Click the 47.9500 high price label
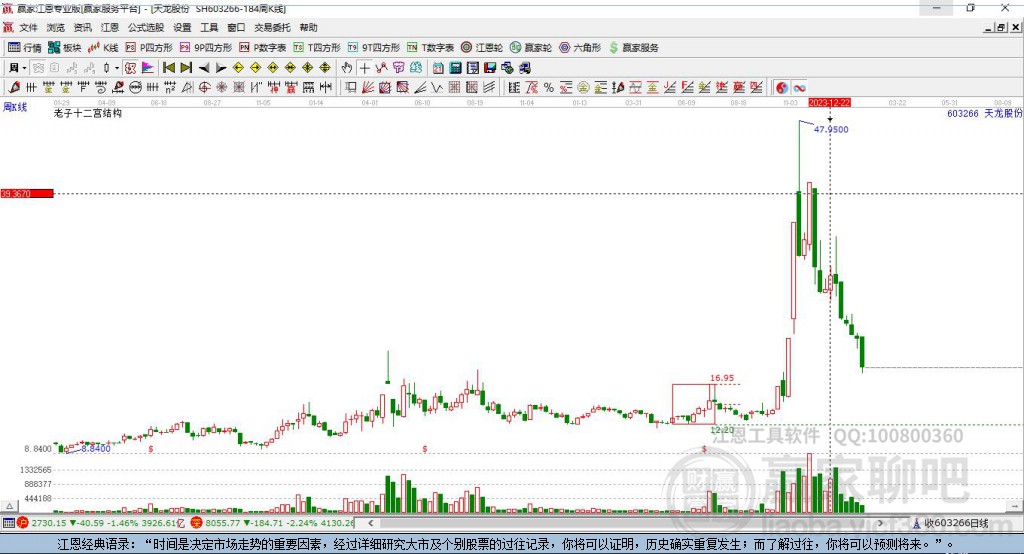The height and width of the screenshot is (554, 1024). pos(831,129)
